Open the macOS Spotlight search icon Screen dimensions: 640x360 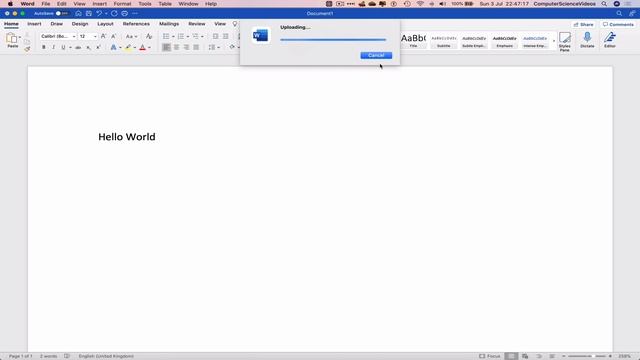click(604, 4)
